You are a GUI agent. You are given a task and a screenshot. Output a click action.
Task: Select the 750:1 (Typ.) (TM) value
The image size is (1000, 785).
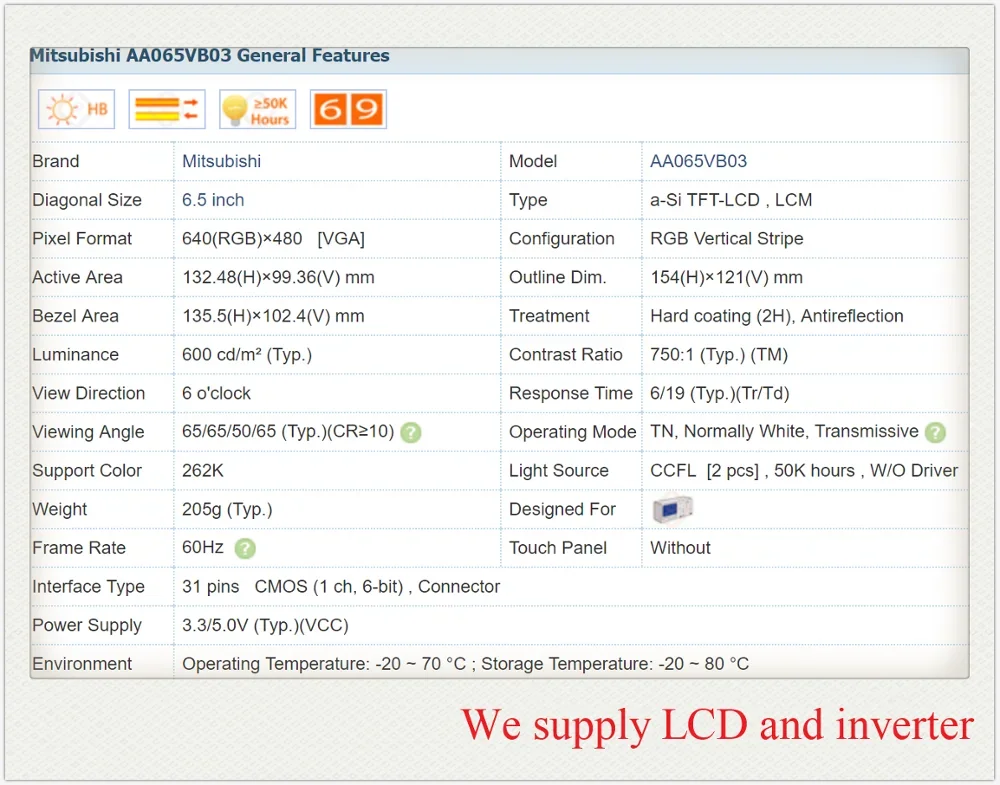tap(719, 355)
